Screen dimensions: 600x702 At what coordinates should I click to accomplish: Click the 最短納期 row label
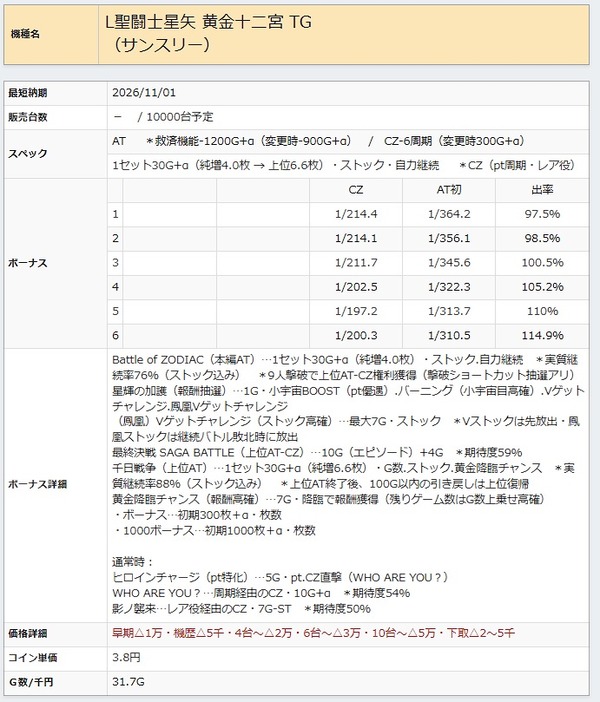[28, 93]
